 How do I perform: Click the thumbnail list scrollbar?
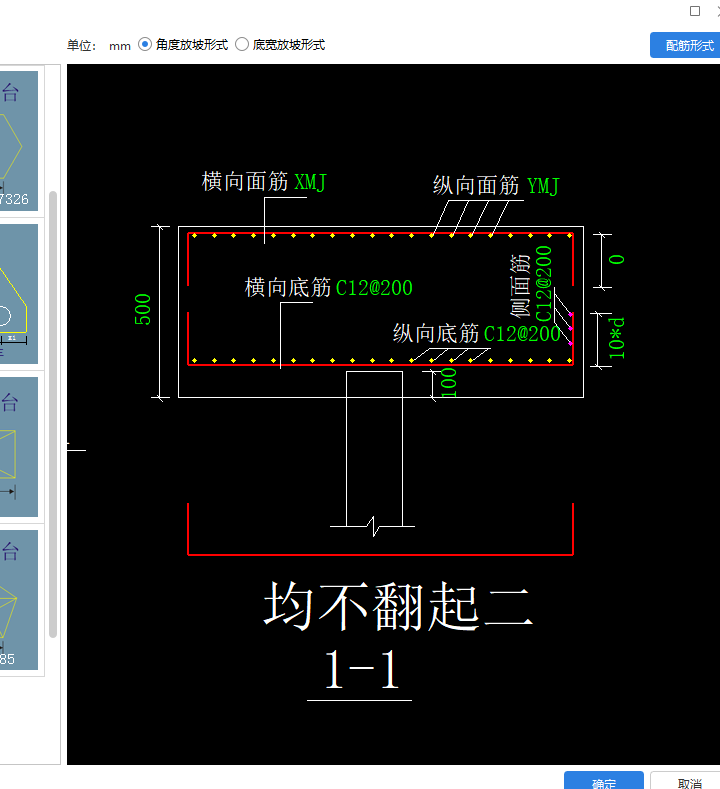coord(53,414)
